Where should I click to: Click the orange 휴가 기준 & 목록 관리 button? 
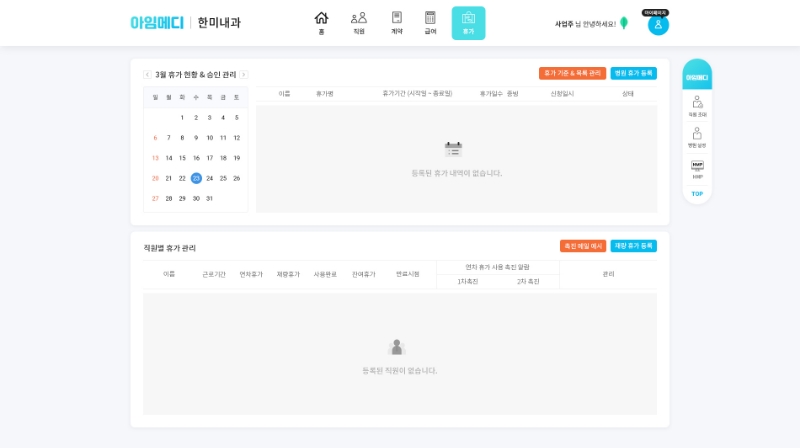(x=572, y=73)
